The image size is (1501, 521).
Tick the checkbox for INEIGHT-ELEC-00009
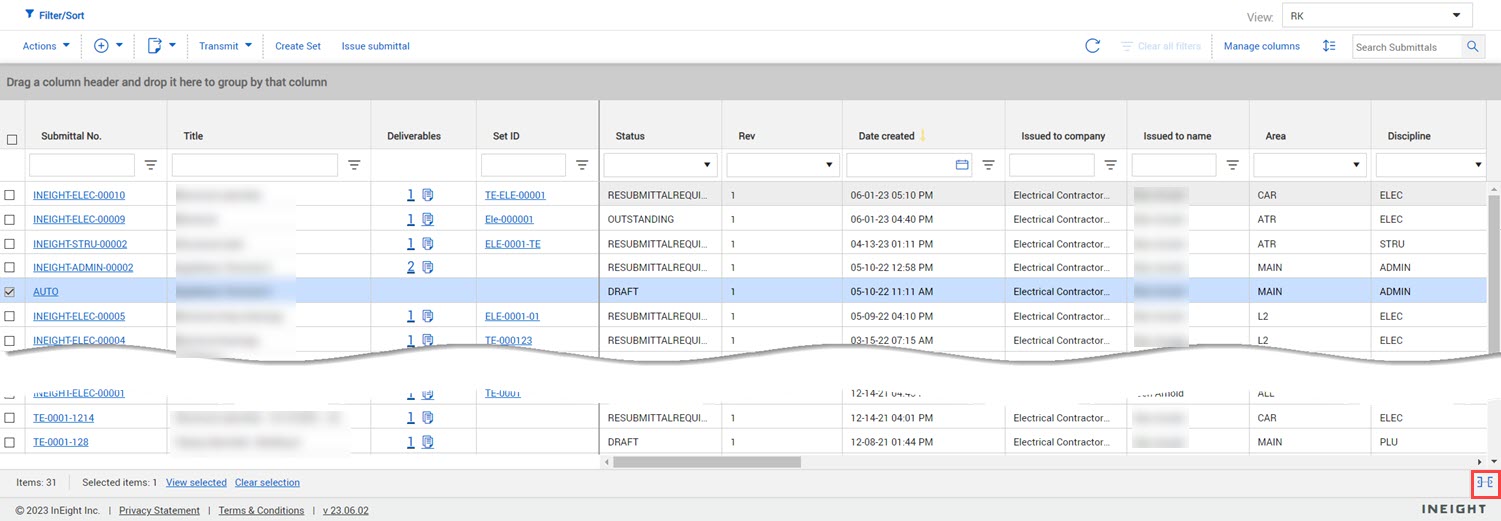coord(10,219)
